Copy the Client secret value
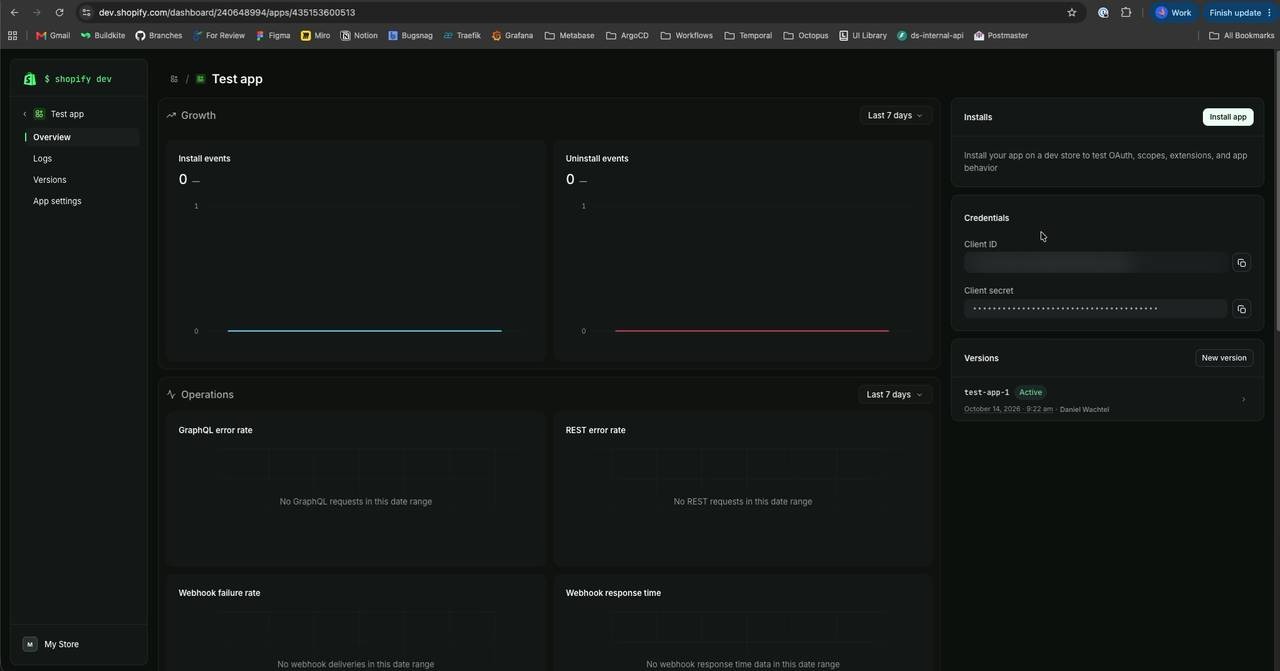 point(1241,309)
